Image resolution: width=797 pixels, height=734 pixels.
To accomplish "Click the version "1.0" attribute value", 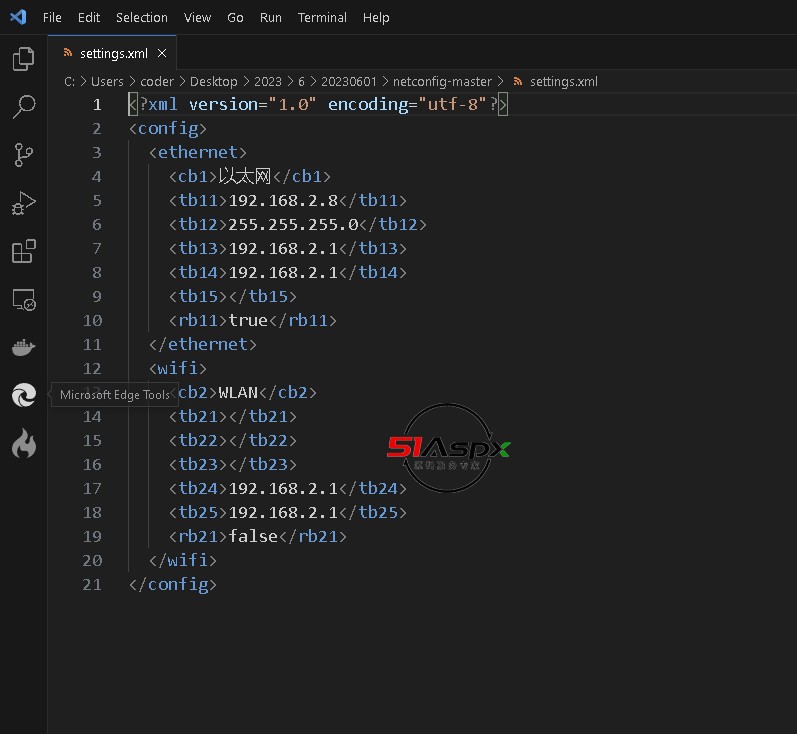I will (x=292, y=105).
